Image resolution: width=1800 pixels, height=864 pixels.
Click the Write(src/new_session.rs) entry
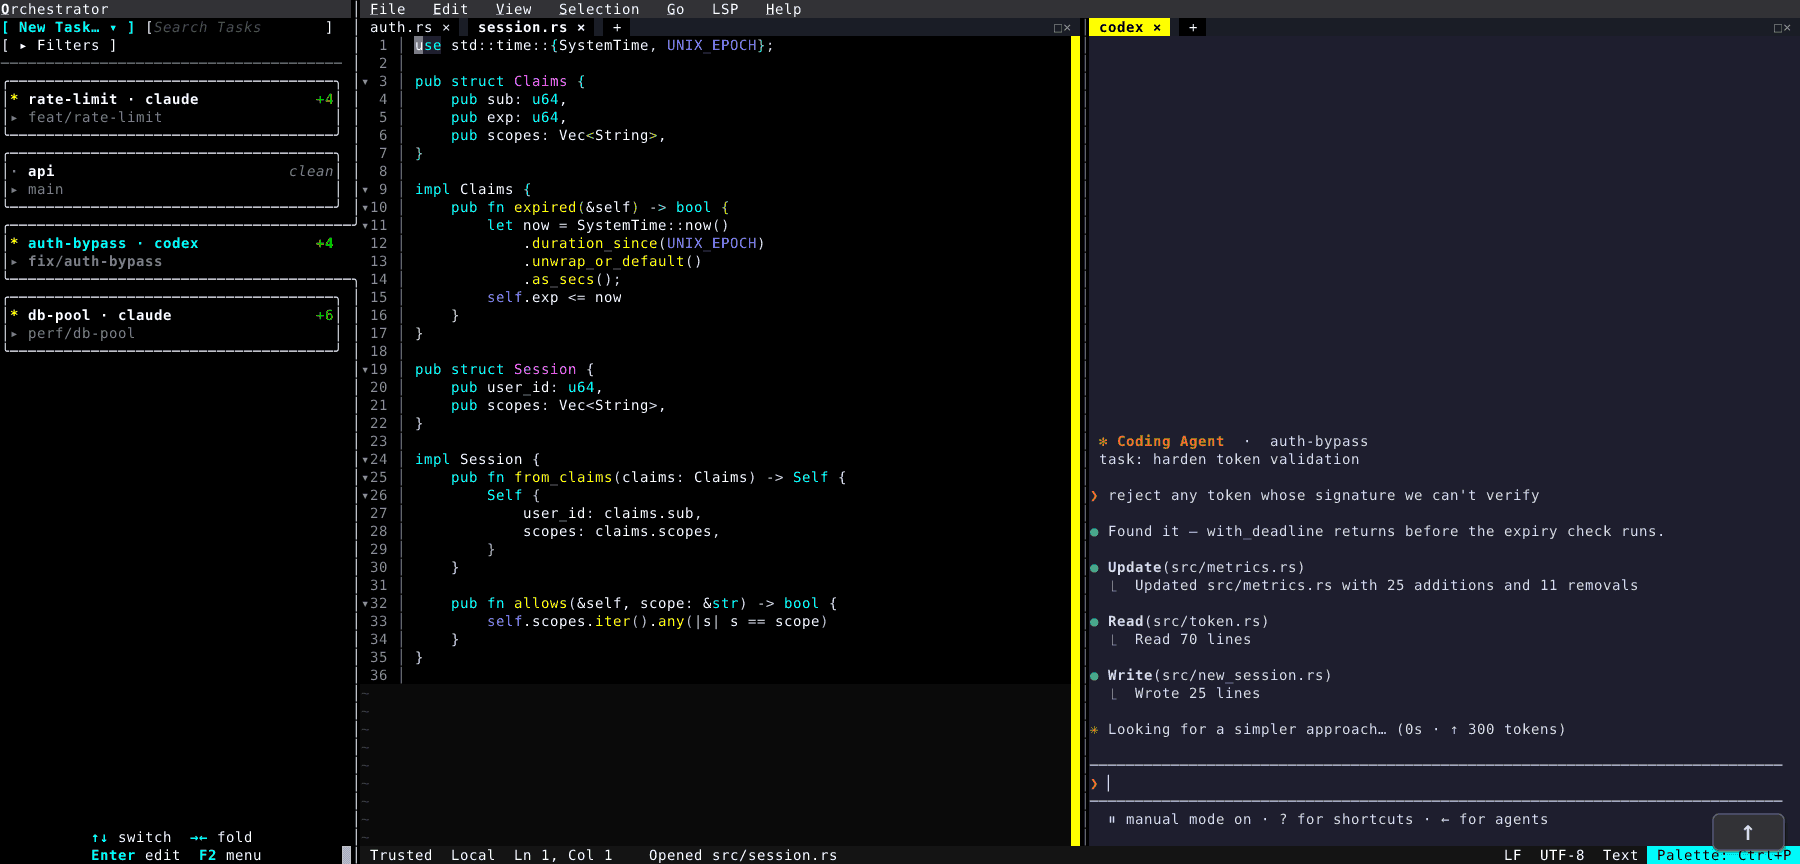tap(1219, 675)
